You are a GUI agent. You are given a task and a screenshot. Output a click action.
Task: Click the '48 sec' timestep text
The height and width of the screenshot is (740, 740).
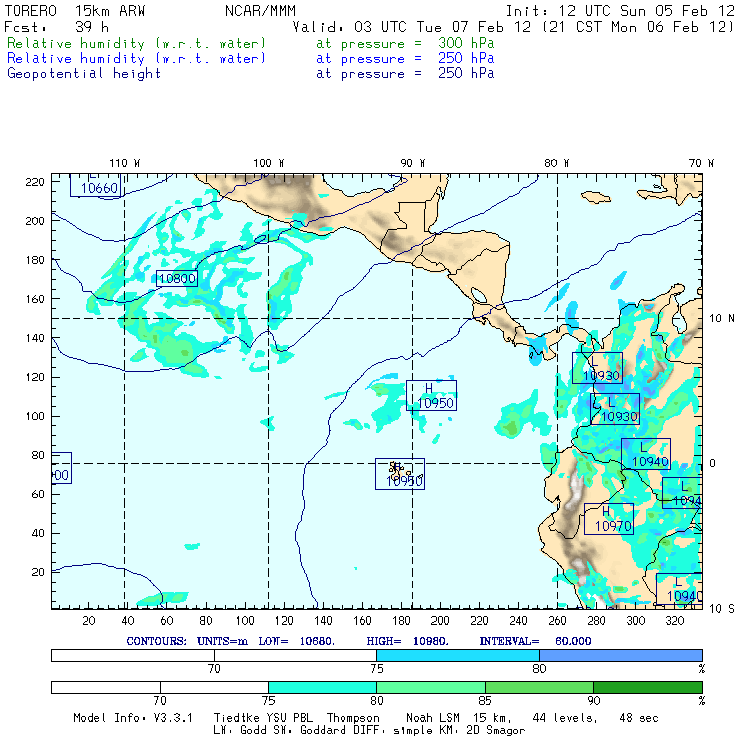point(639,718)
